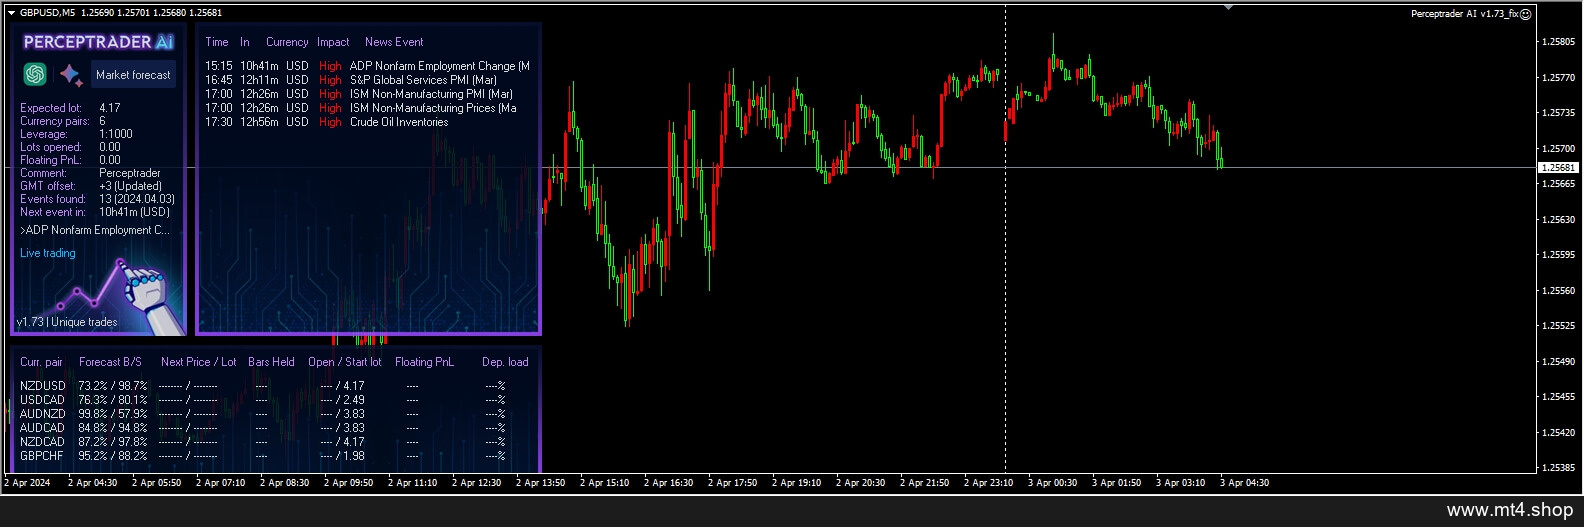The height and width of the screenshot is (527, 1584).
Task: Click the Gemini sparkle icon
Action: point(70,74)
